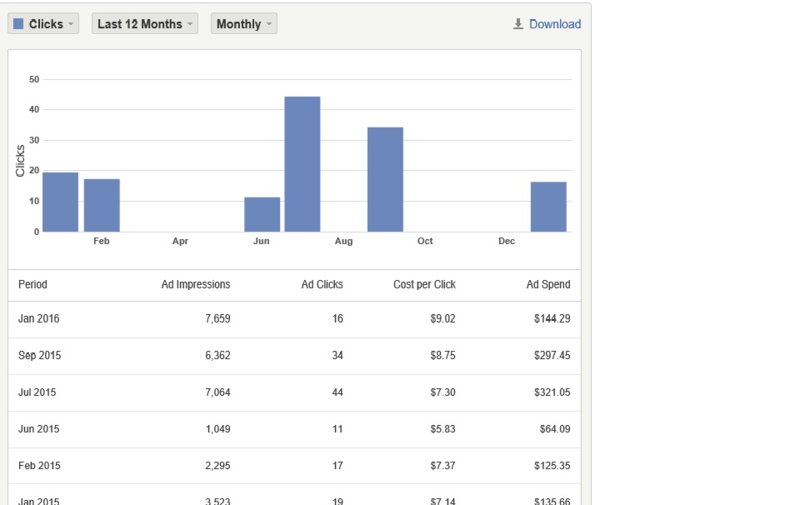Sort by Cost per Click header
This screenshot has width=800, height=505.
coord(424,285)
